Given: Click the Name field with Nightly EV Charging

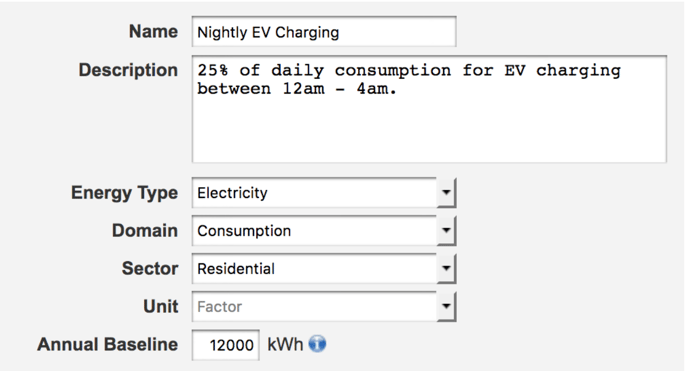Looking at the screenshot, I should point(324,32).
